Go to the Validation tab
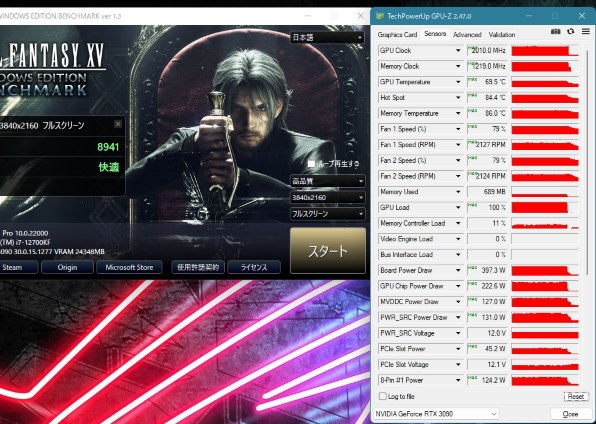The height and width of the screenshot is (424, 596). point(502,35)
